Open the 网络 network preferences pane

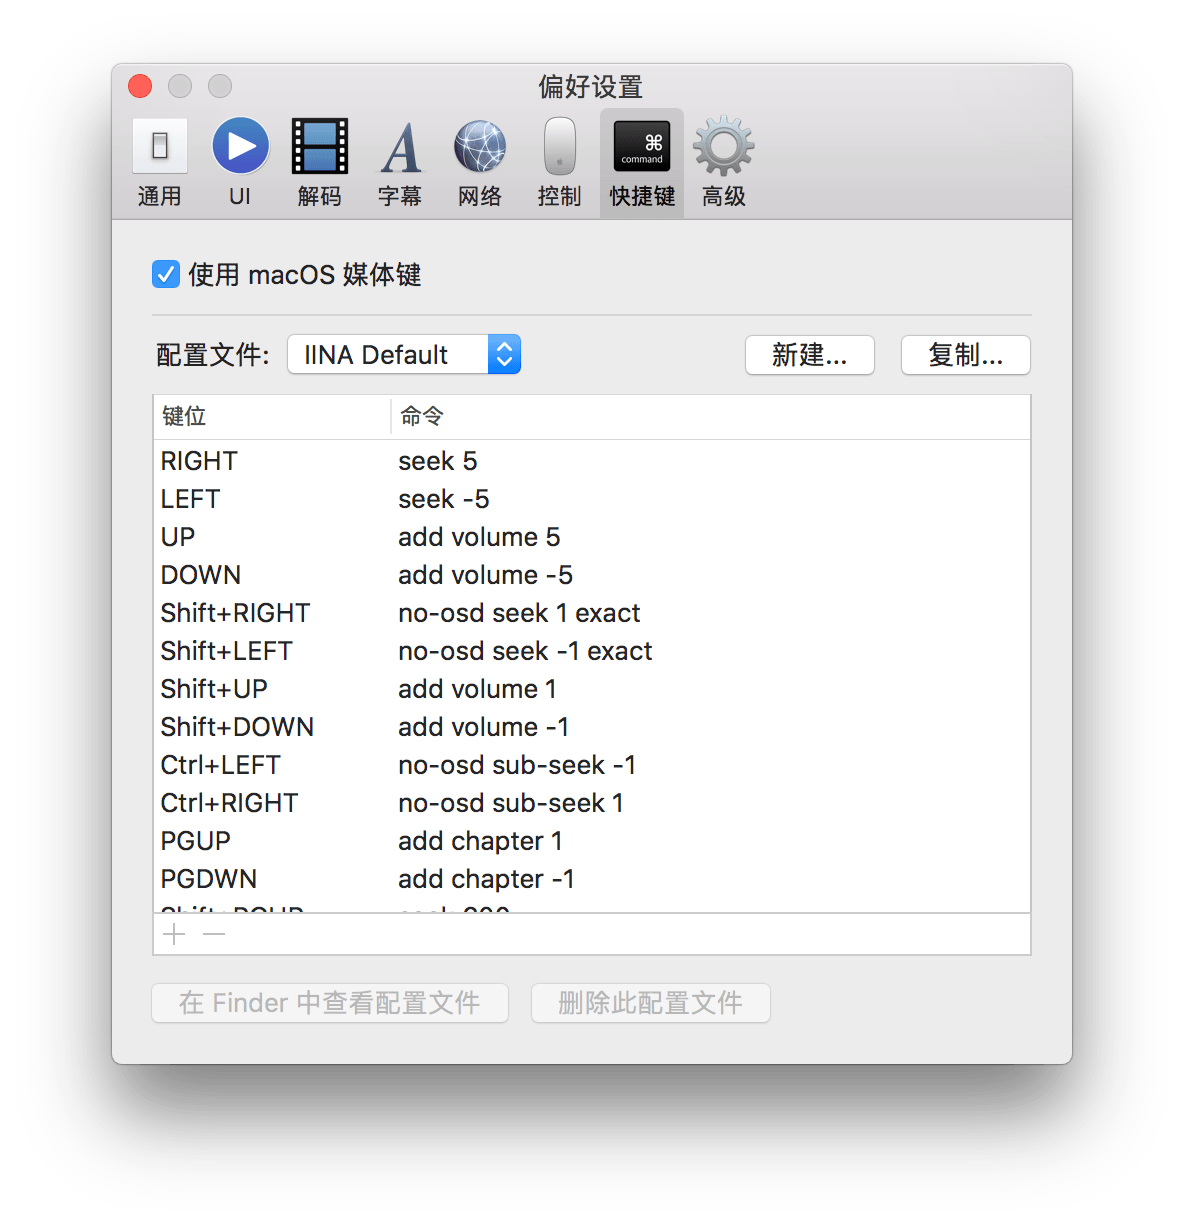tap(480, 163)
